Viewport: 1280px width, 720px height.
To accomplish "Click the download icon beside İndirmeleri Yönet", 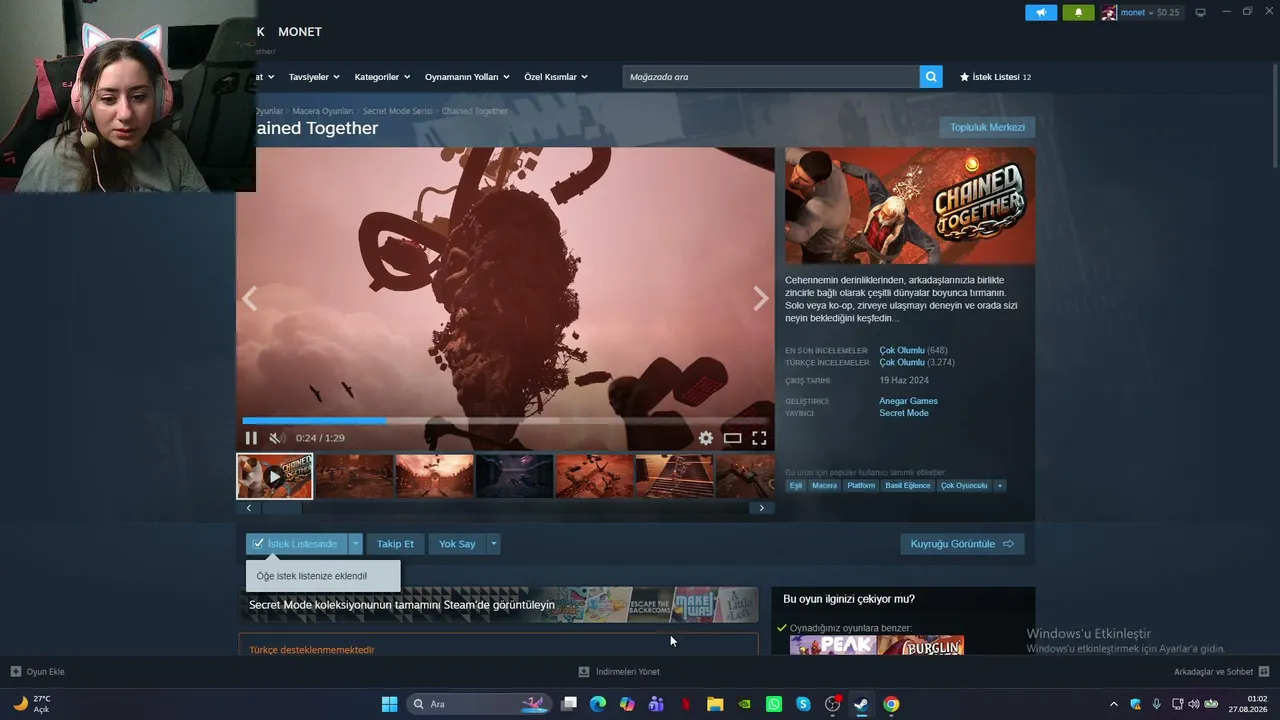I will click(584, 672).
